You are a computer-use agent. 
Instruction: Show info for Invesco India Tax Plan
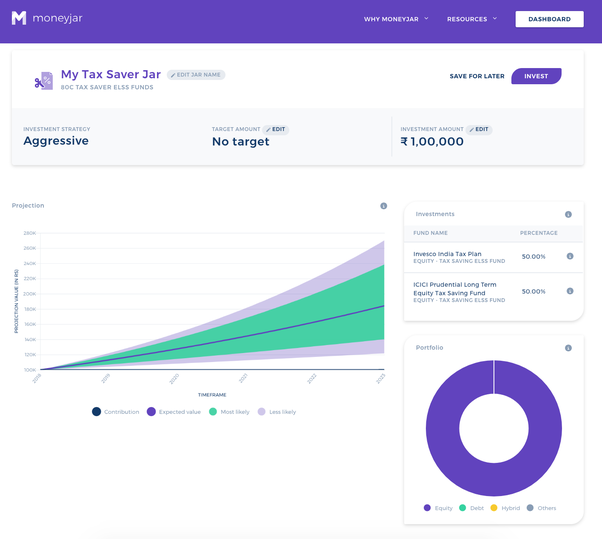click(570, 256)
